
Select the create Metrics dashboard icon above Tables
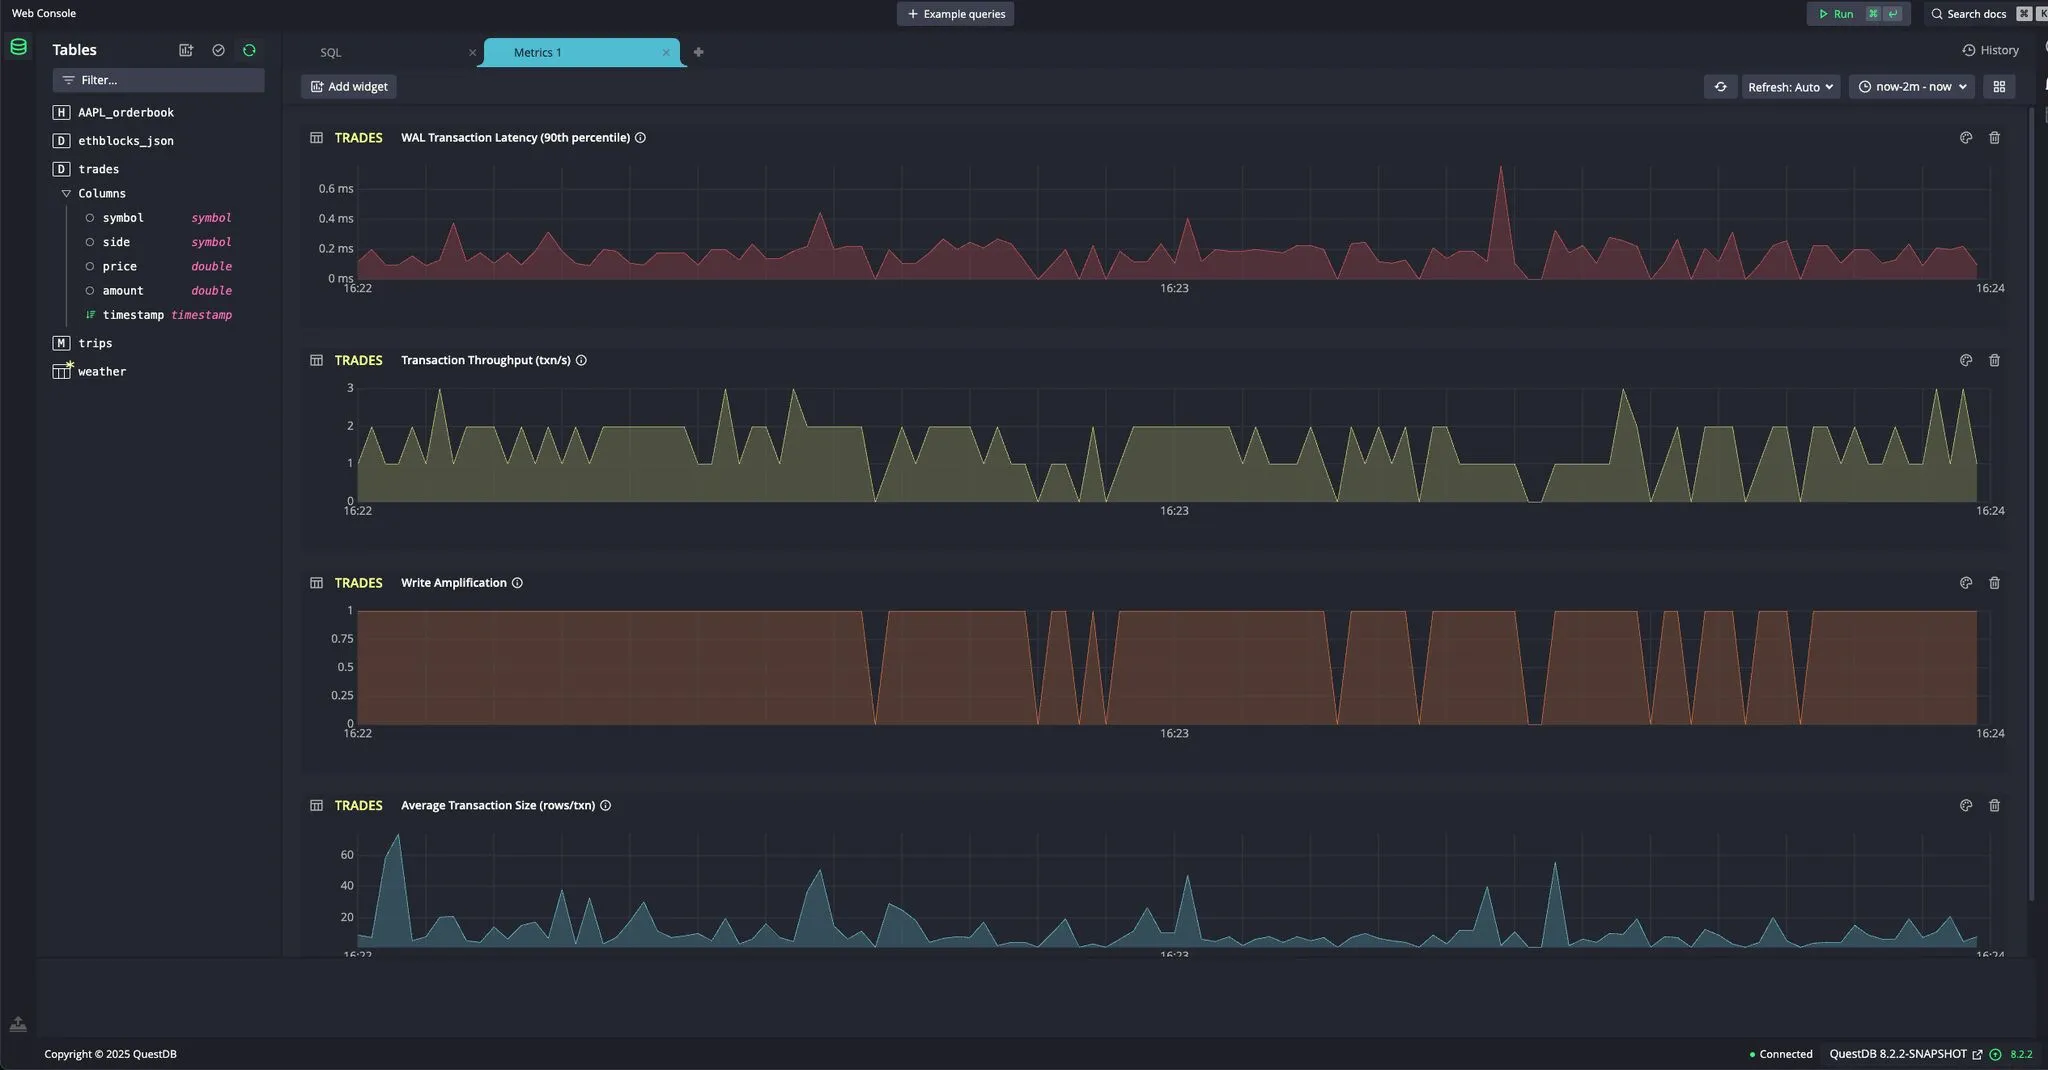click(186, 50)
